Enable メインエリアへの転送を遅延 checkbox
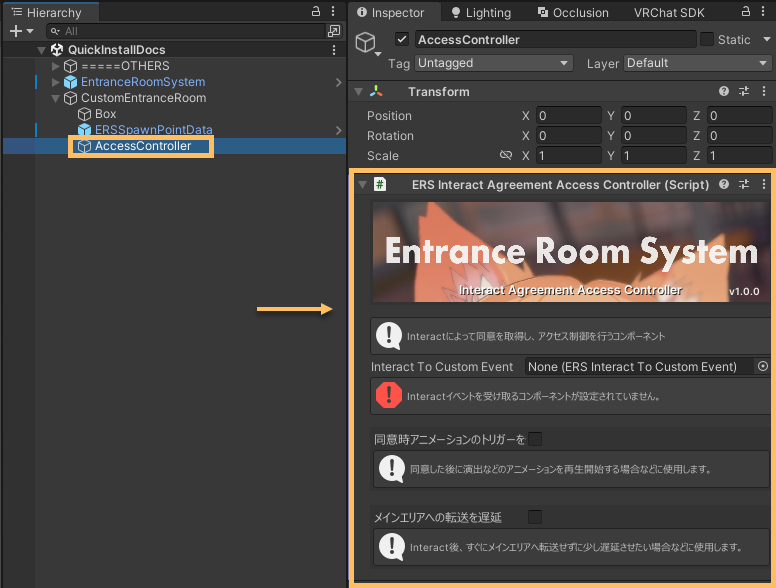This screenshot has width=776, height=588. pyautogui.click(x=535, y=517)
